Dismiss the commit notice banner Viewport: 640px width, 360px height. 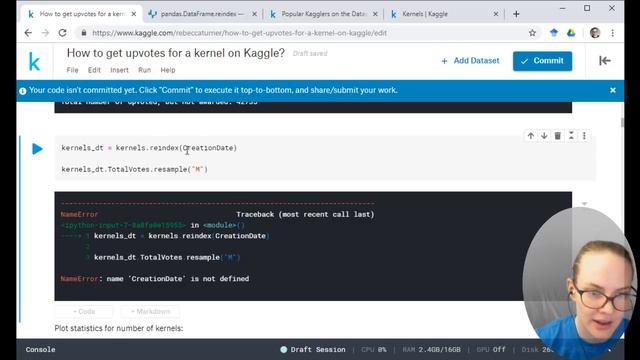point(613,90)
